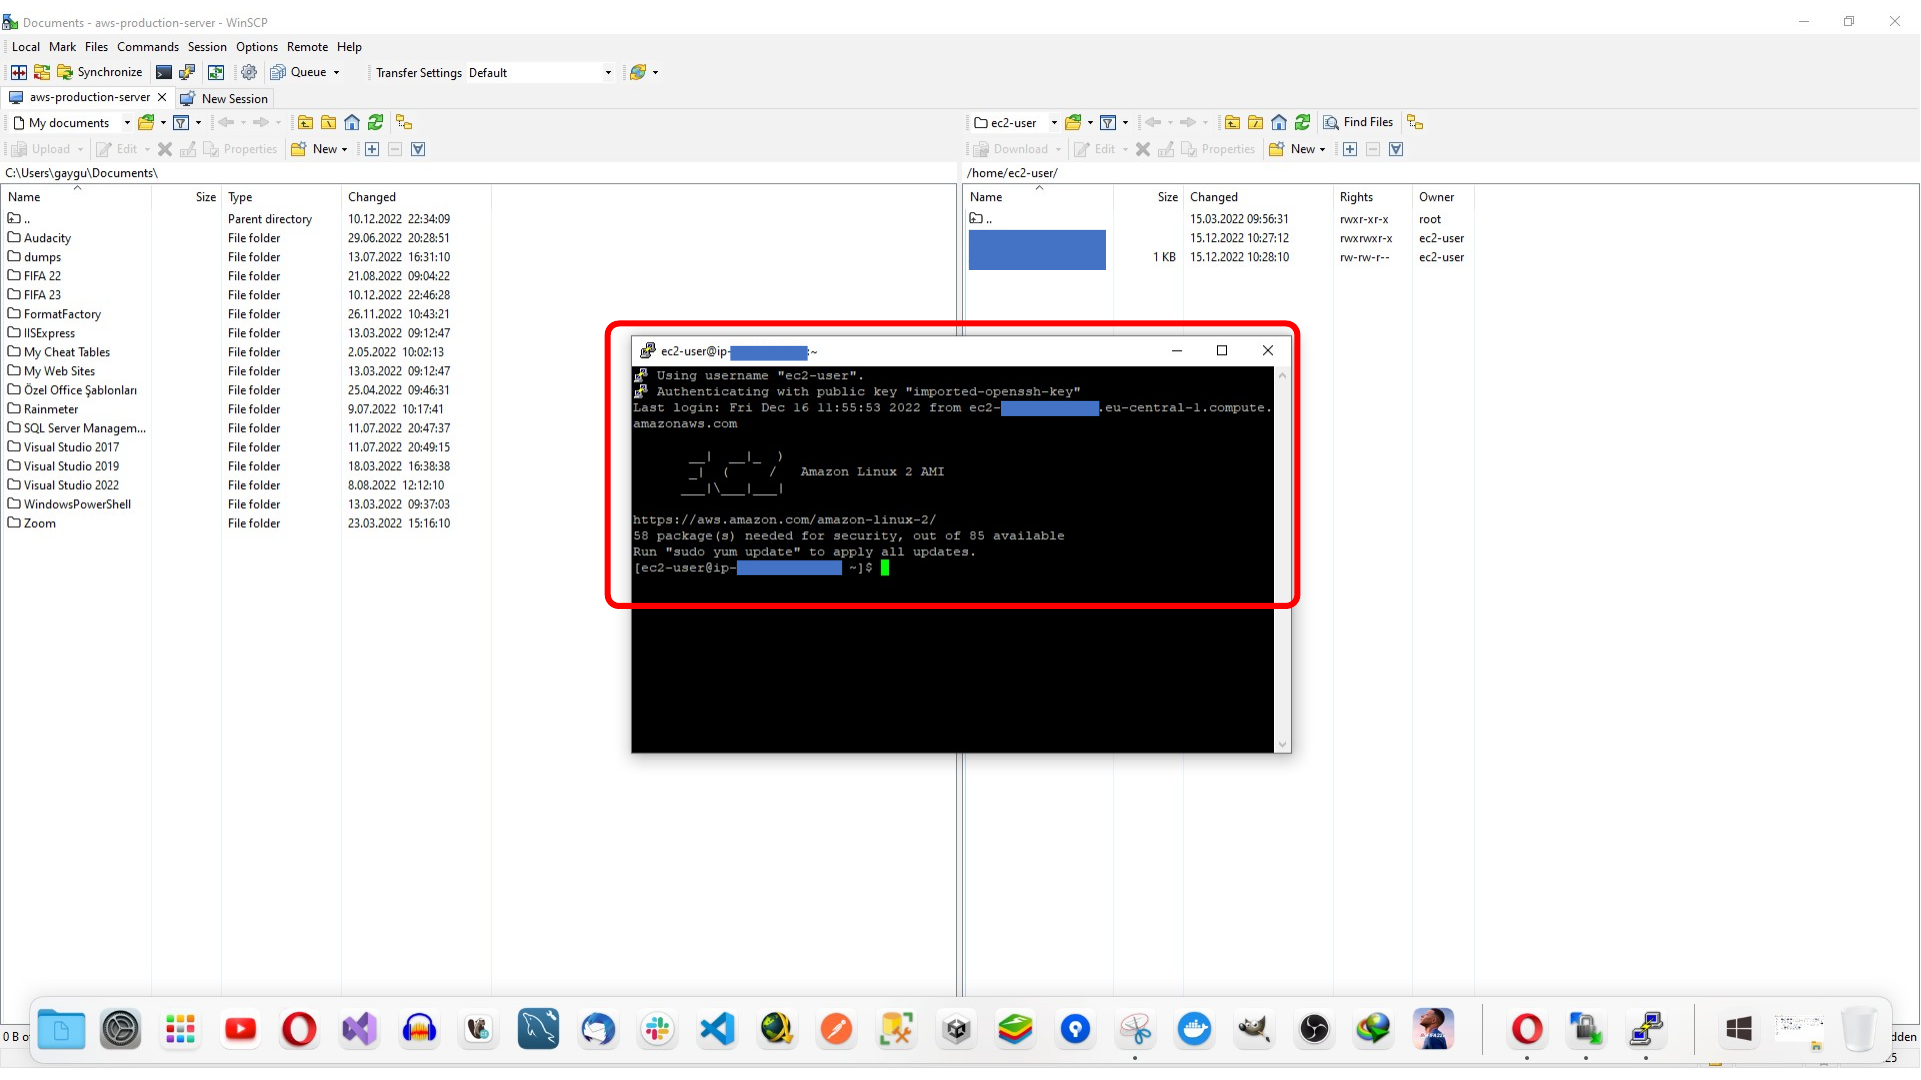
Task: Open the Commands menu
Action: click(148, 47)
